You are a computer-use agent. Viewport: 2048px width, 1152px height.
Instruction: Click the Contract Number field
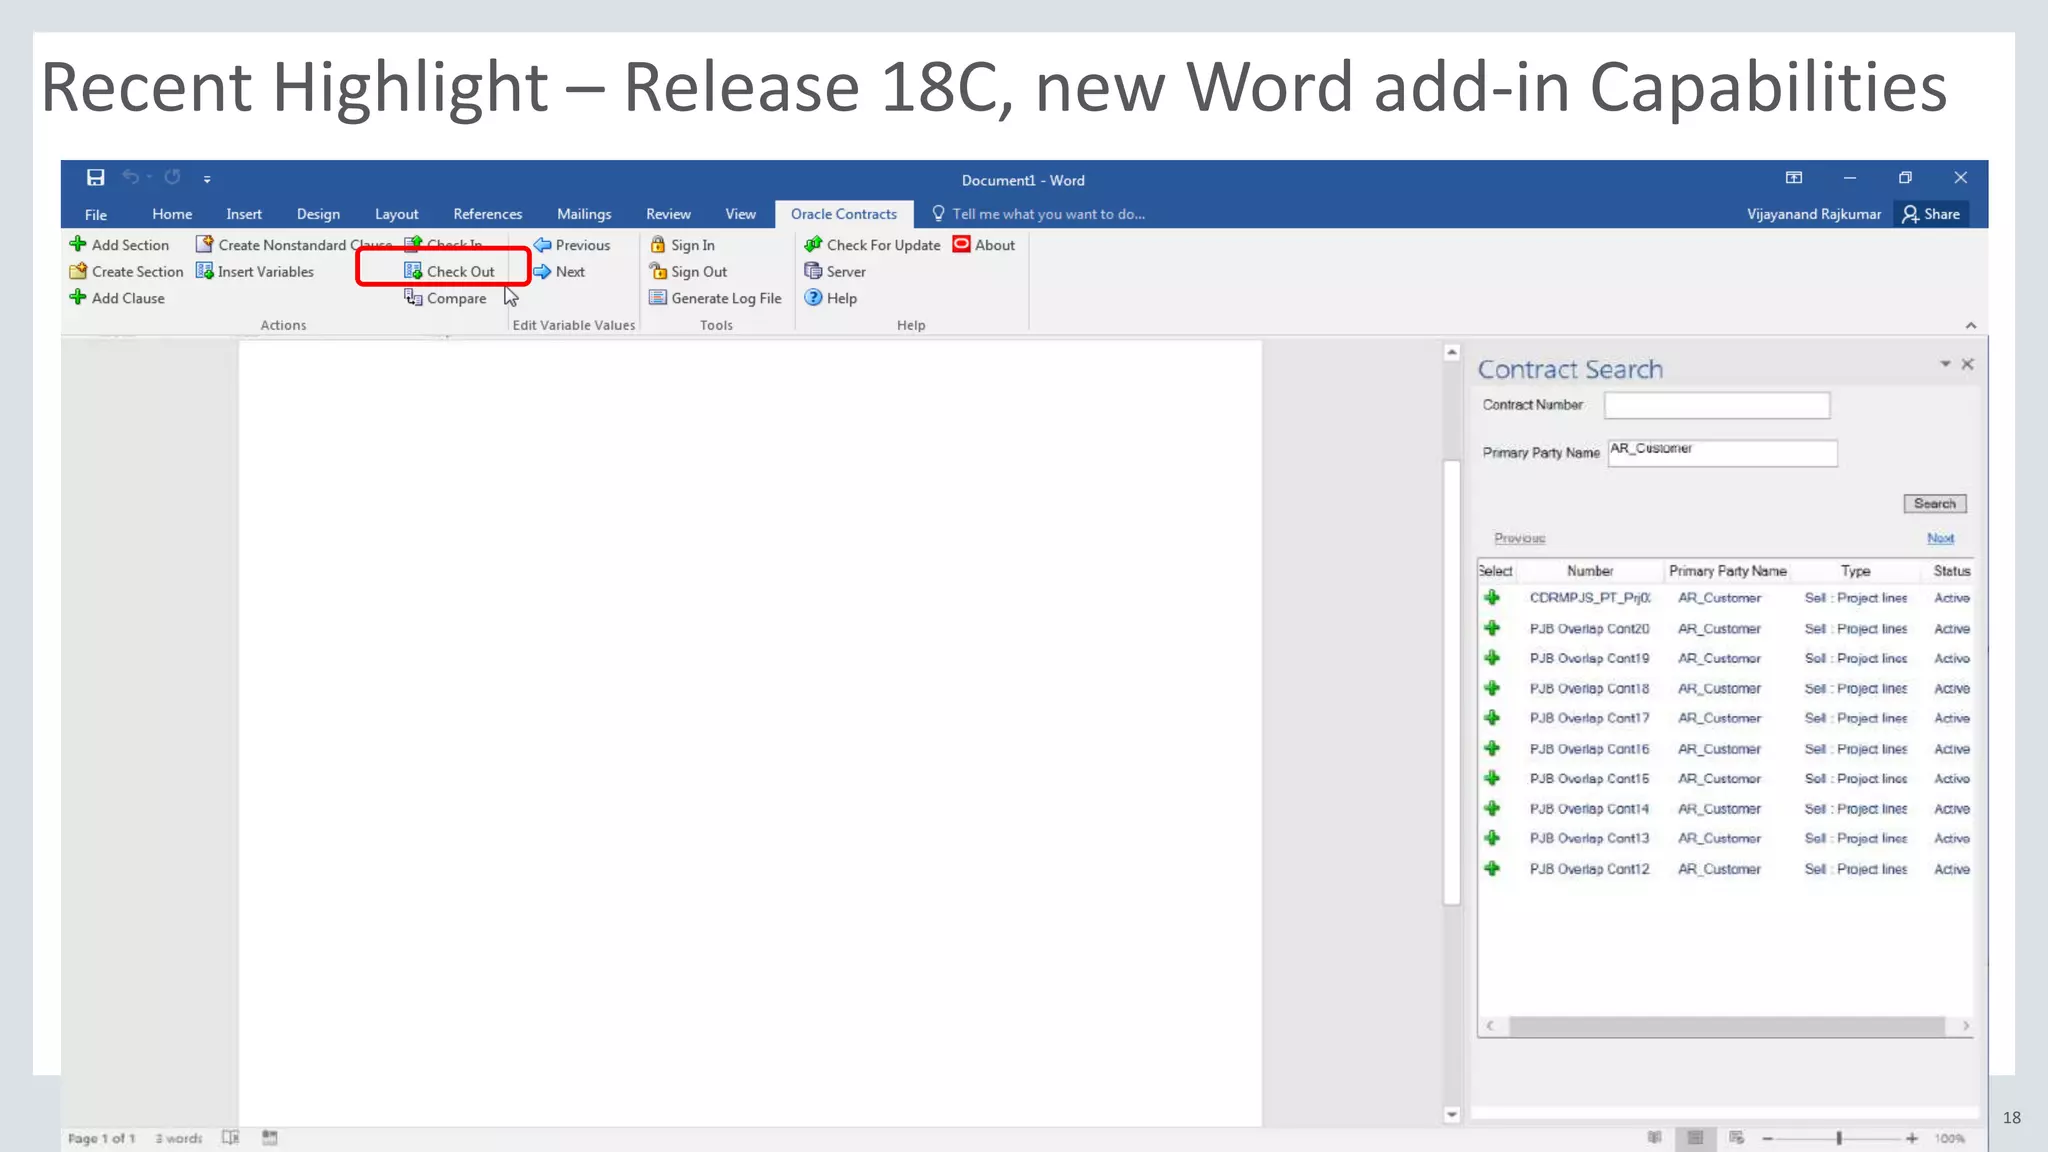(x=1717, y=405)
